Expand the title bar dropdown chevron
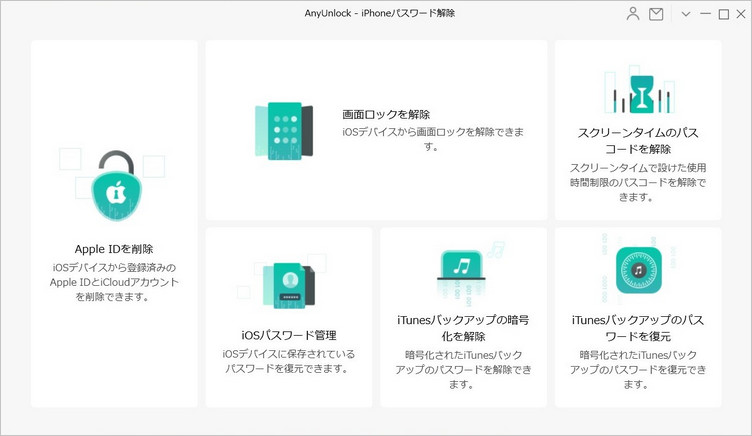The image size is (752, 436). [x=686, y=14]
